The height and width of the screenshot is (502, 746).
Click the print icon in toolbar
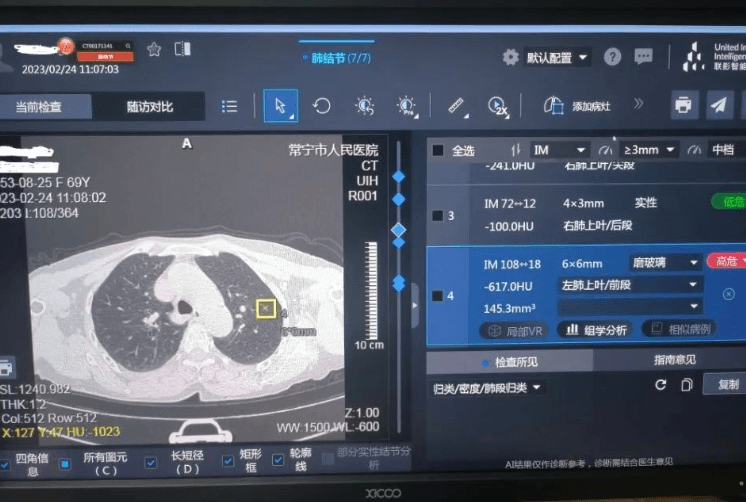pyautogui.click(x=683, y=104)
